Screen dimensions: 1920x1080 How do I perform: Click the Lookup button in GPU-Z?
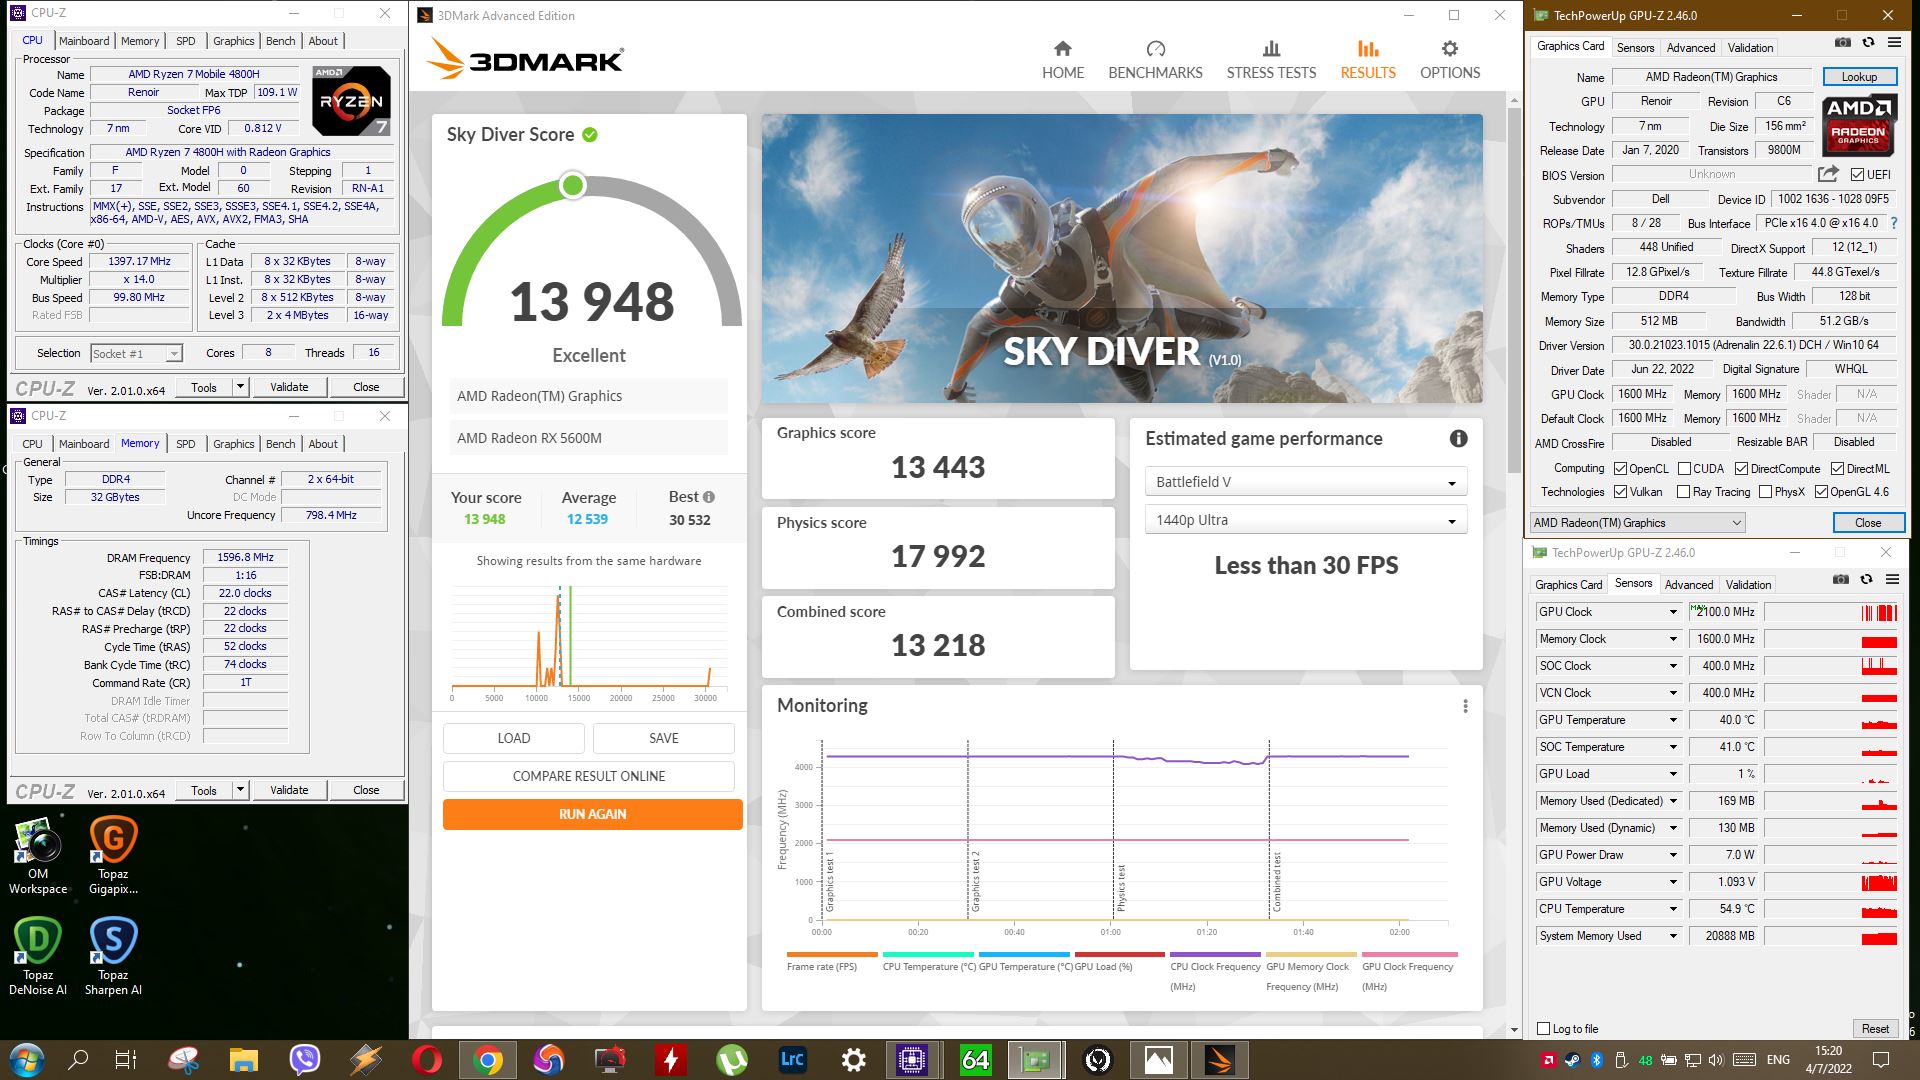click(1859, 77)
